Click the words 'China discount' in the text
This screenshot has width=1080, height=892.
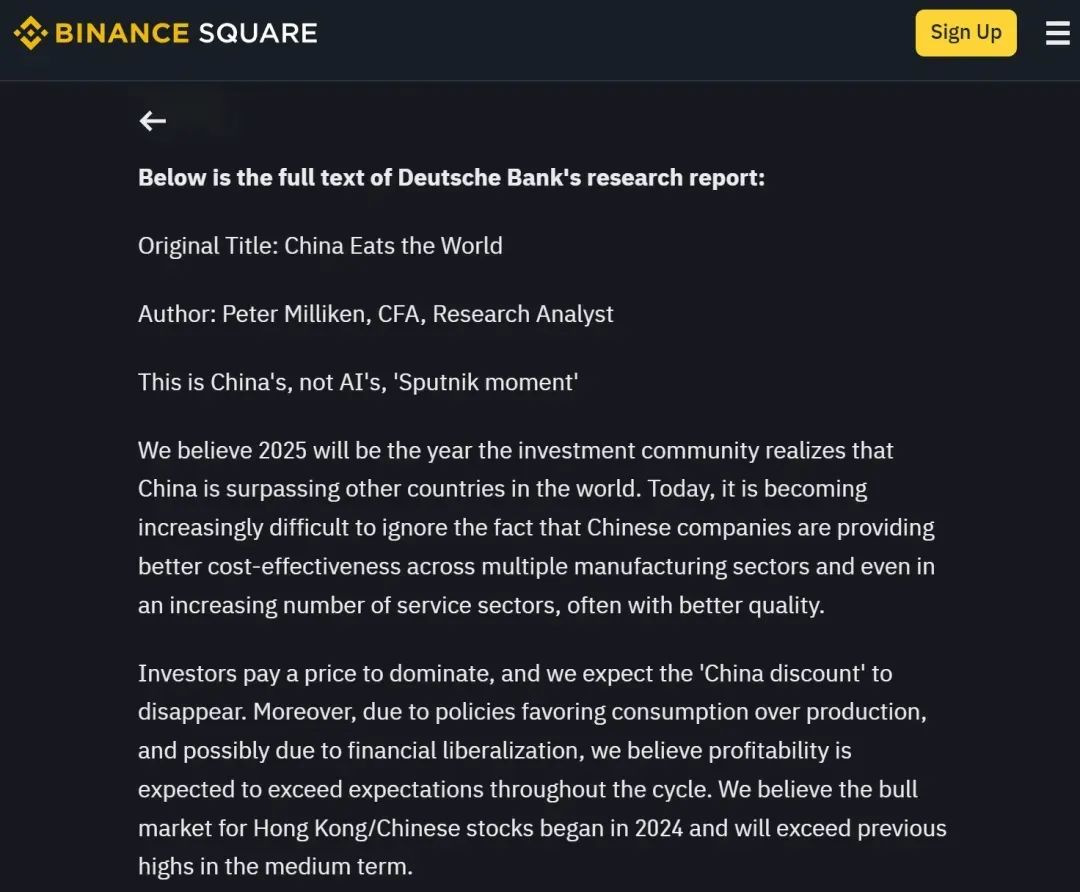782,673
